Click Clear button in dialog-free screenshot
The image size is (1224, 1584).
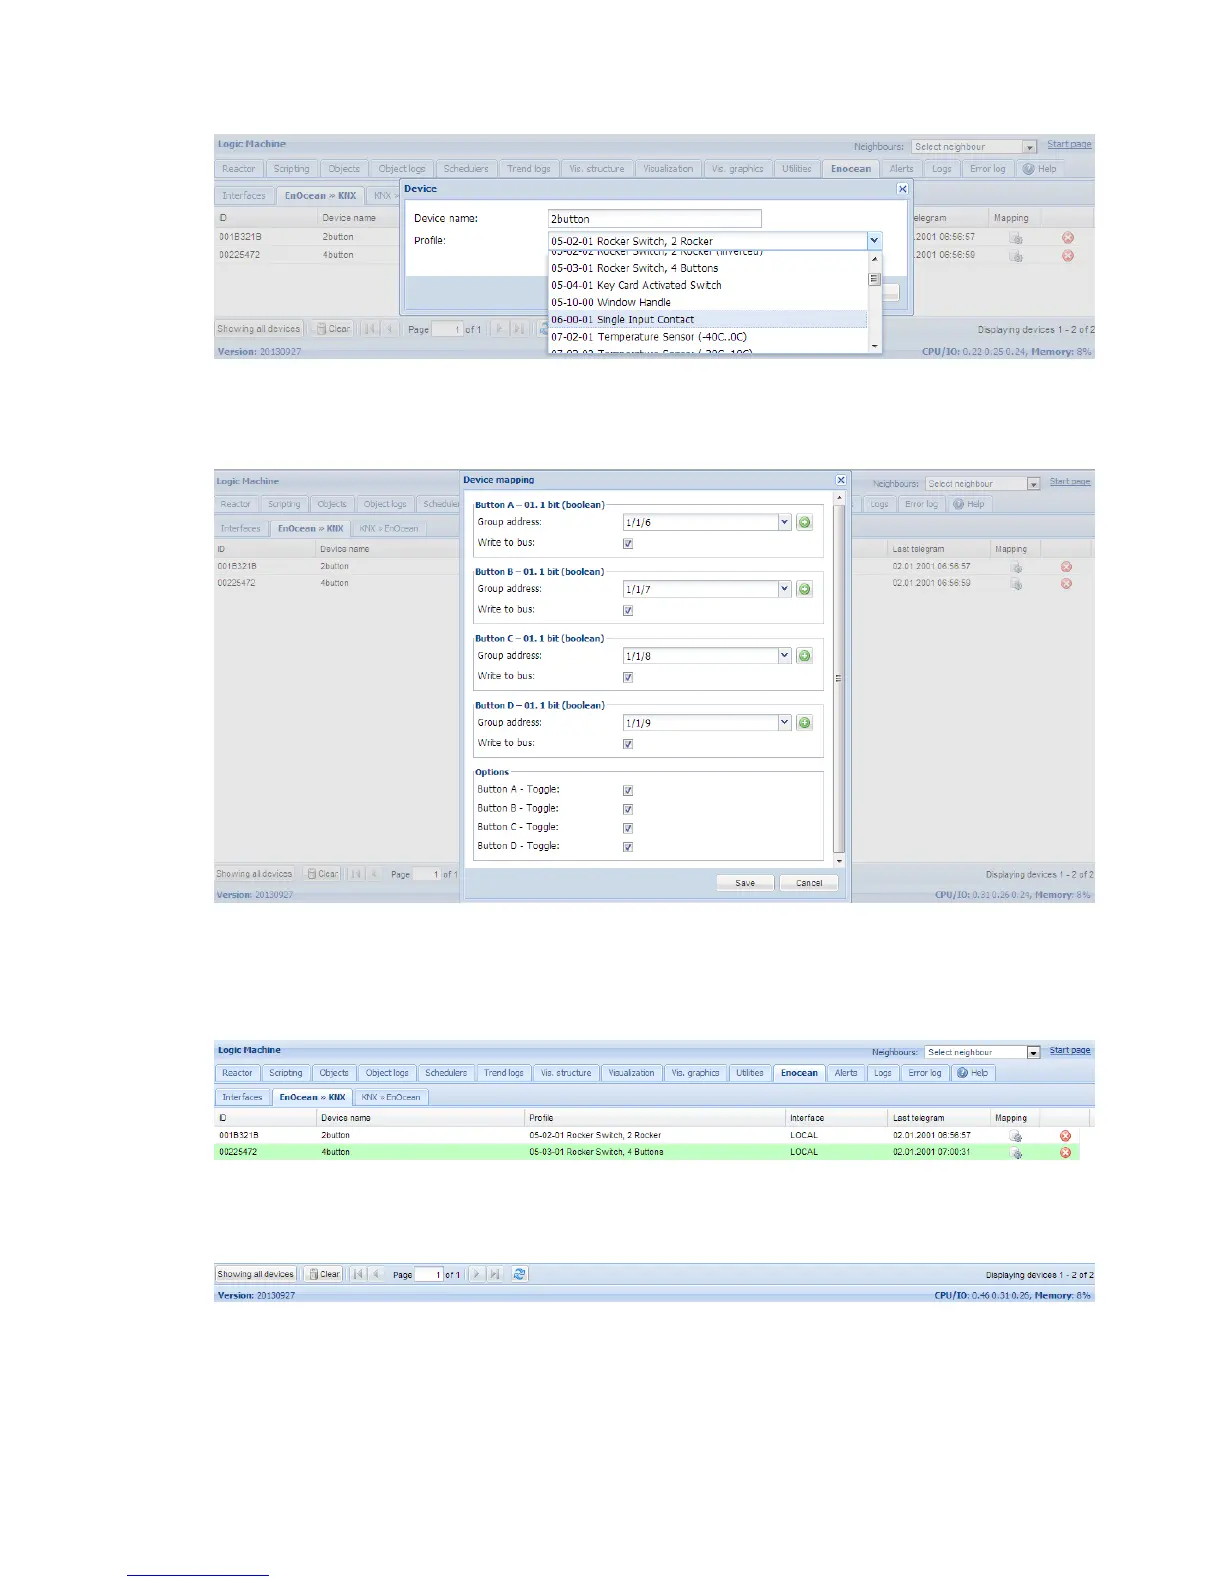click(323, 1274)
